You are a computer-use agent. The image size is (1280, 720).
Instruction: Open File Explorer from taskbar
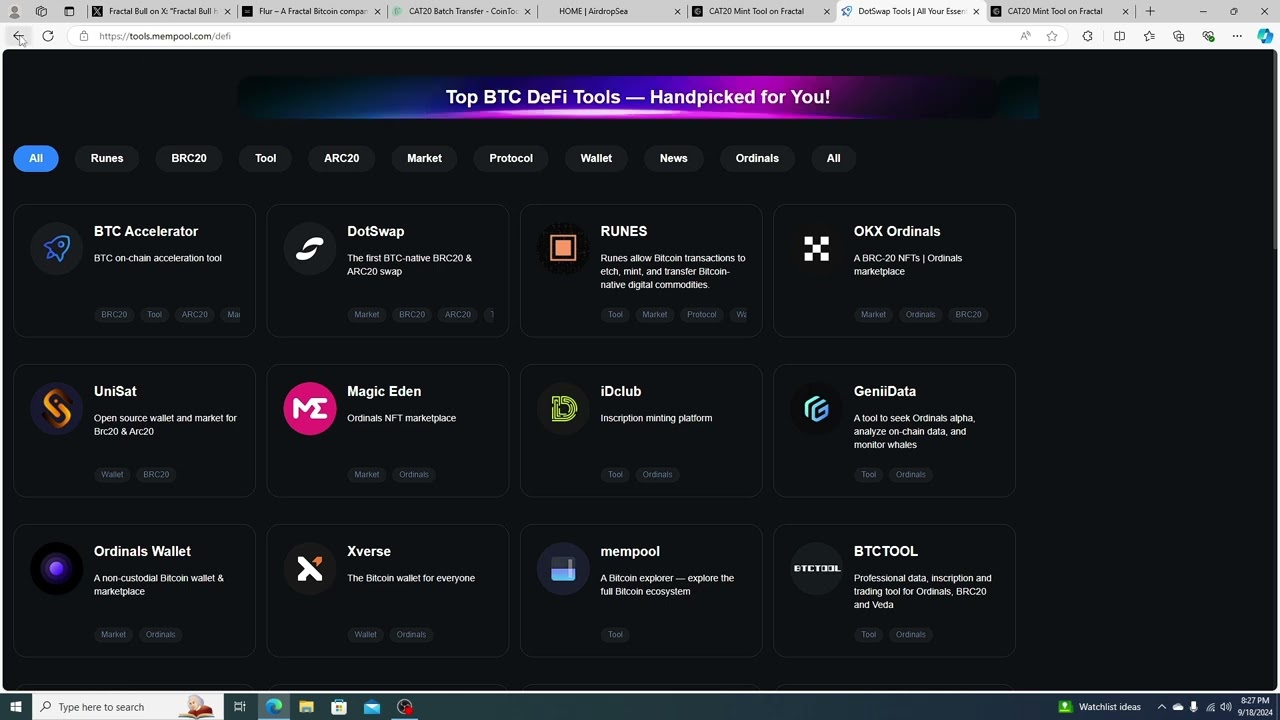[x=306, y=707]
